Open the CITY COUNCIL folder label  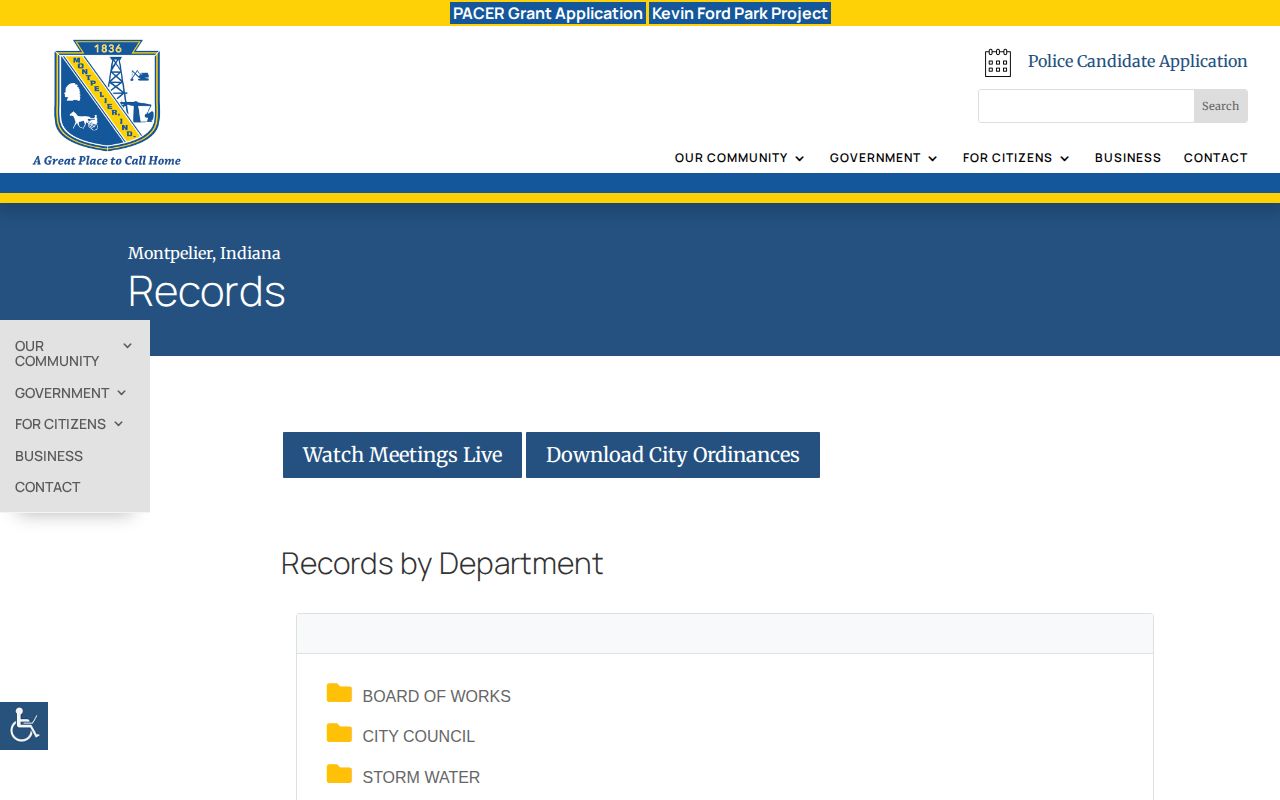pyautogui.click(x=418, y=736)
